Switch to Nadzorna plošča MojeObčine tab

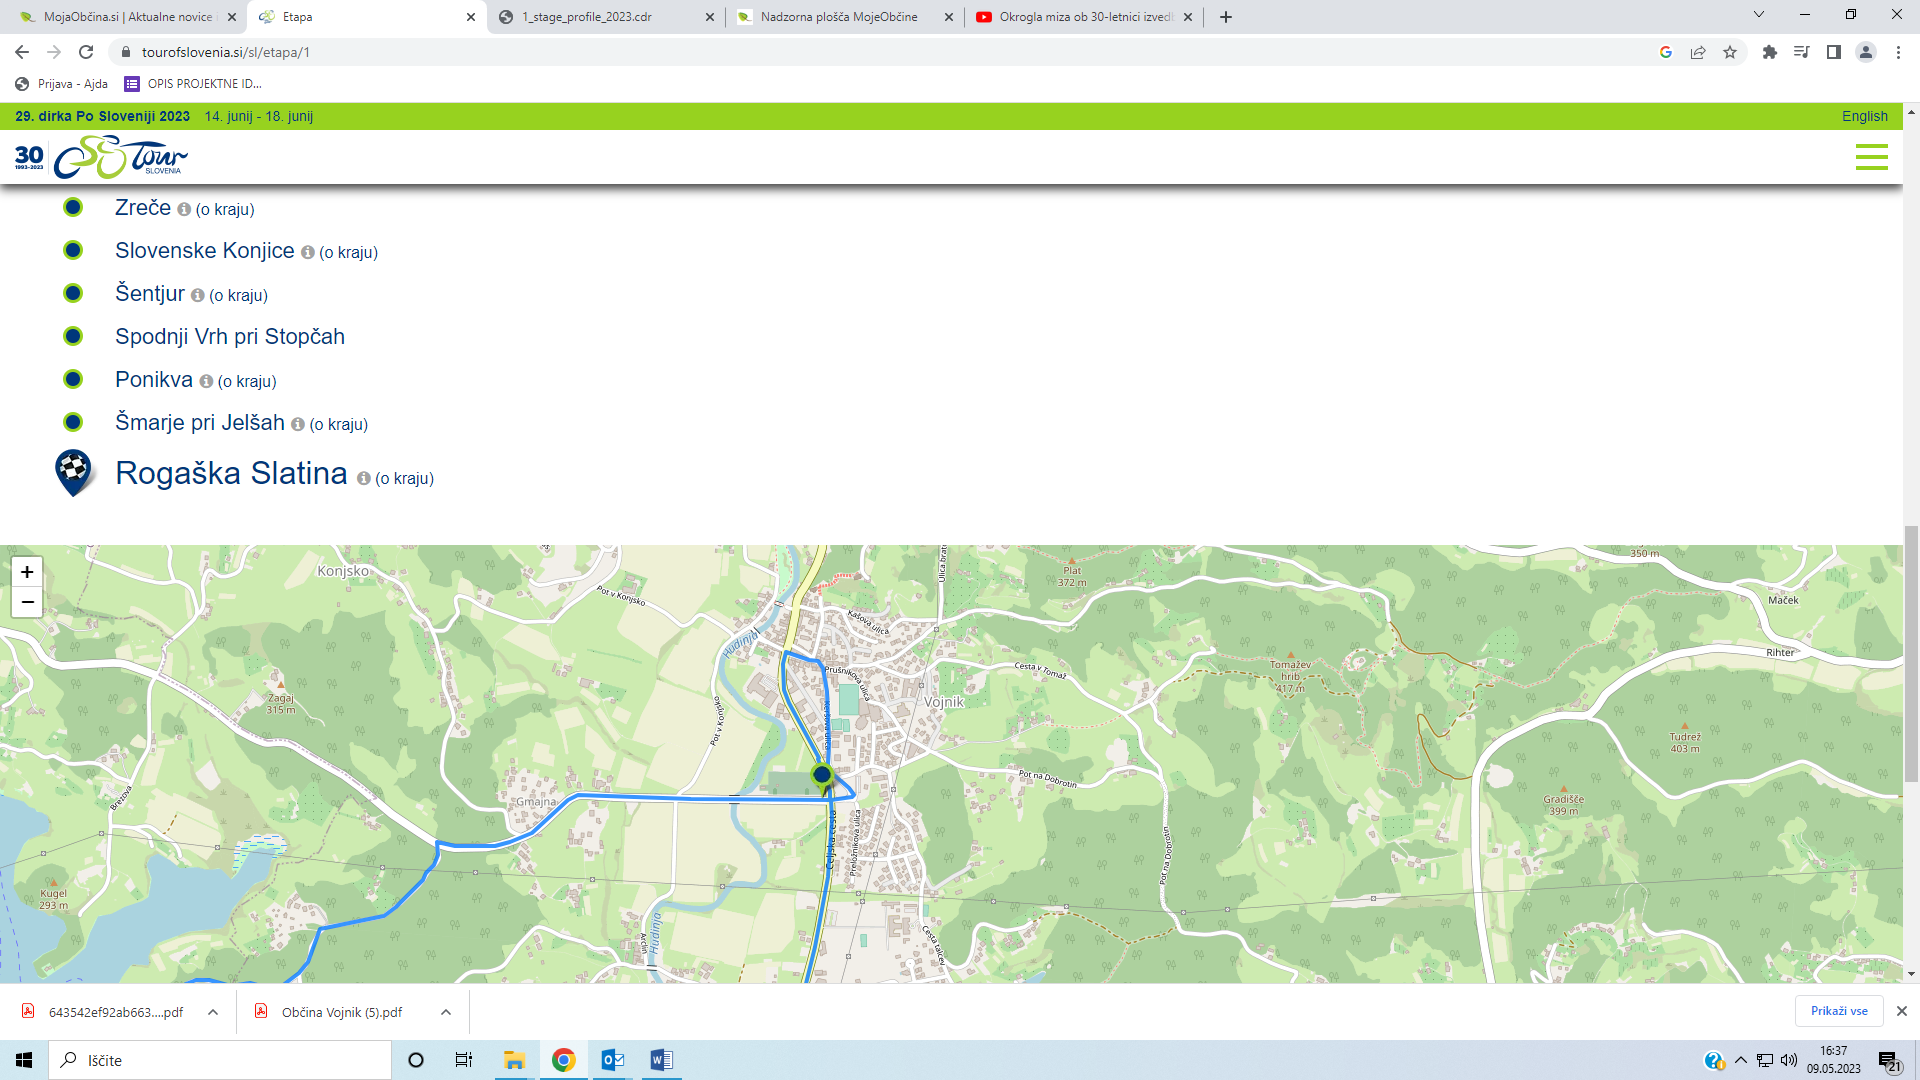coord(838,17)
